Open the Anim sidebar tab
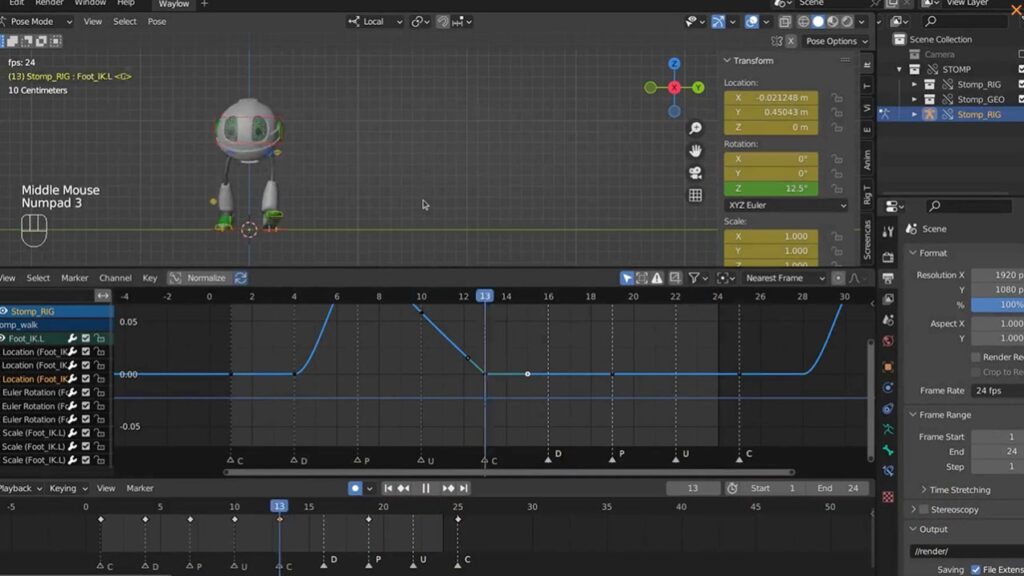This screenshot has width=1024, height=576. point(867,159)
